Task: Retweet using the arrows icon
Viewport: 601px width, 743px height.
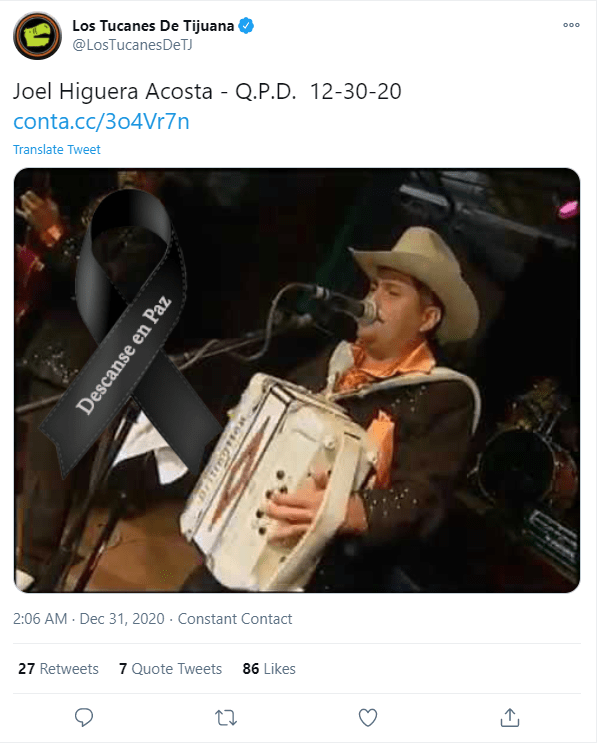Action: [226, 718]
